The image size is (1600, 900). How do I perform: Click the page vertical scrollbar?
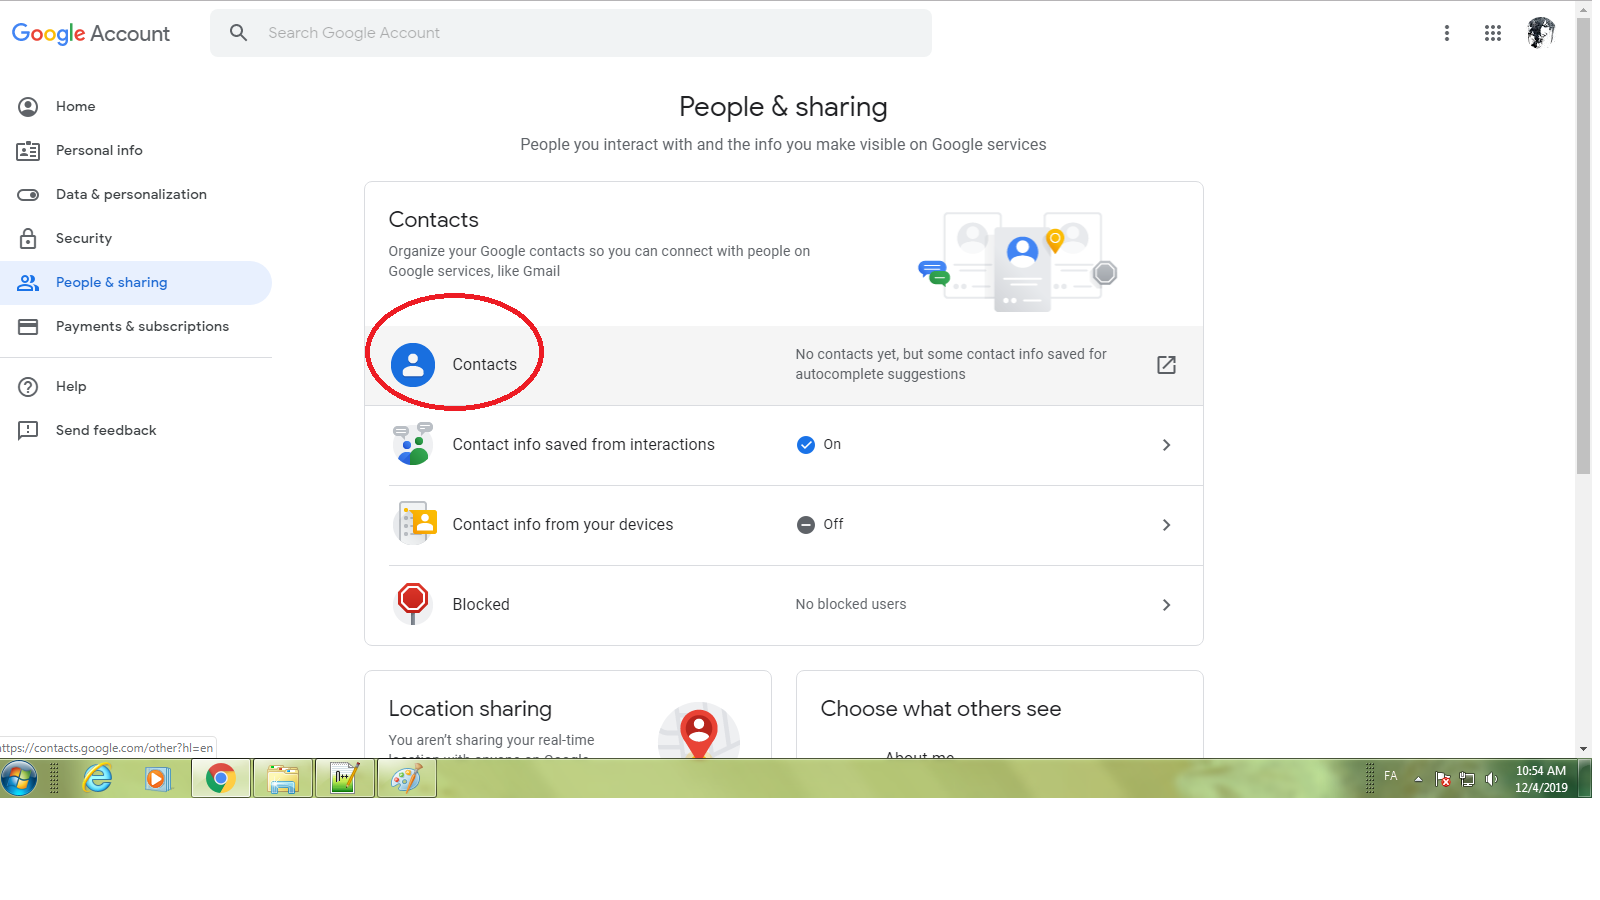click(x=1583, y=245)
